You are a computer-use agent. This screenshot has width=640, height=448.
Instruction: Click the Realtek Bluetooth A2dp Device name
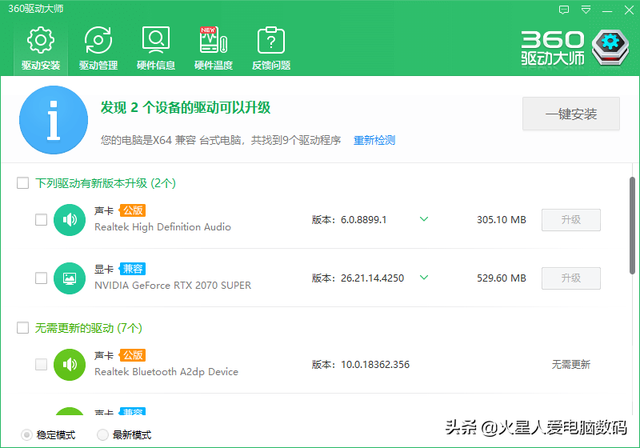coord(166,372)
